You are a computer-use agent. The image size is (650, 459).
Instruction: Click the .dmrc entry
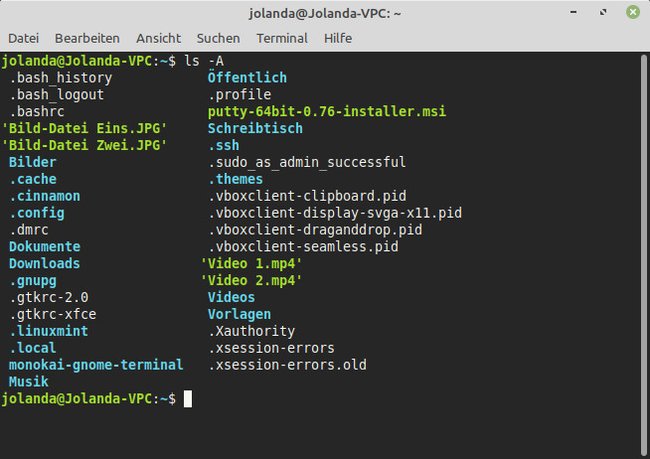tap(29, 230)
